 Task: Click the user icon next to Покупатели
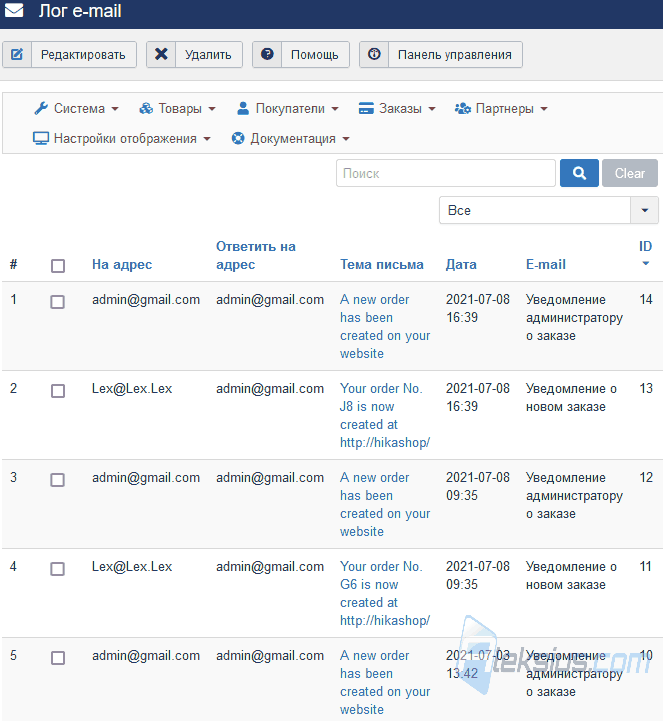point(243,109)
